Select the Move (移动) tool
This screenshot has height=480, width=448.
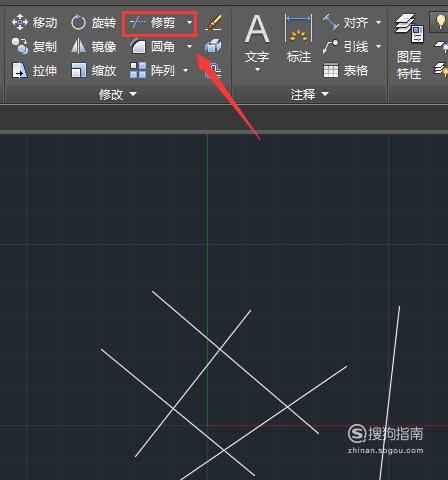pyautogui.click(x=34, y=23)
